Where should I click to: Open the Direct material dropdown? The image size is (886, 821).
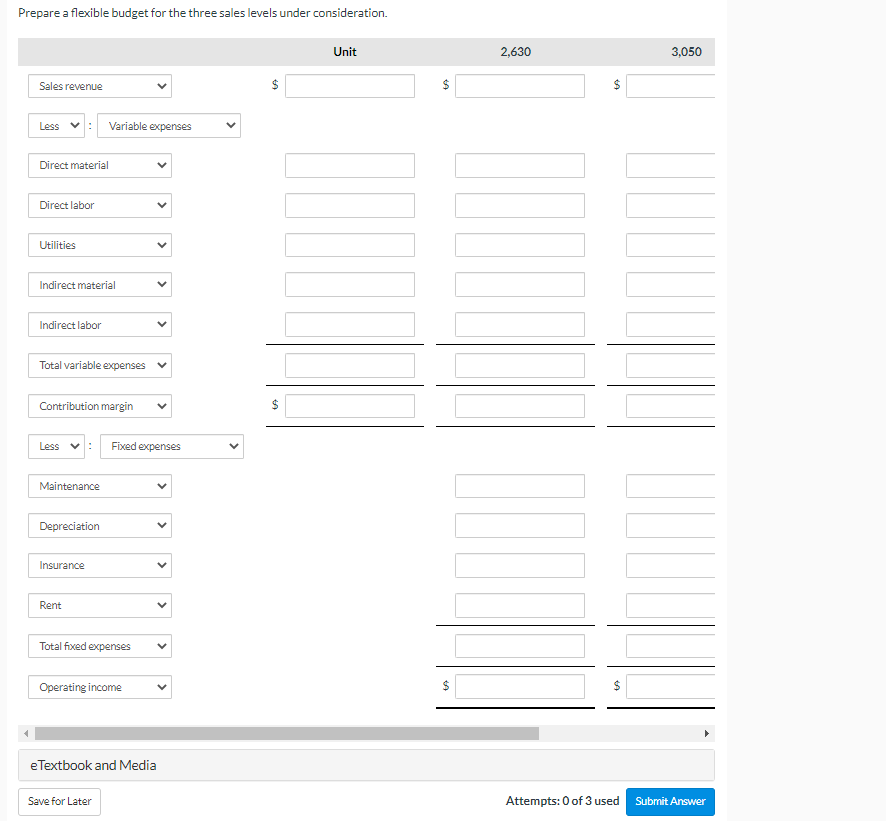pos(100,166)
